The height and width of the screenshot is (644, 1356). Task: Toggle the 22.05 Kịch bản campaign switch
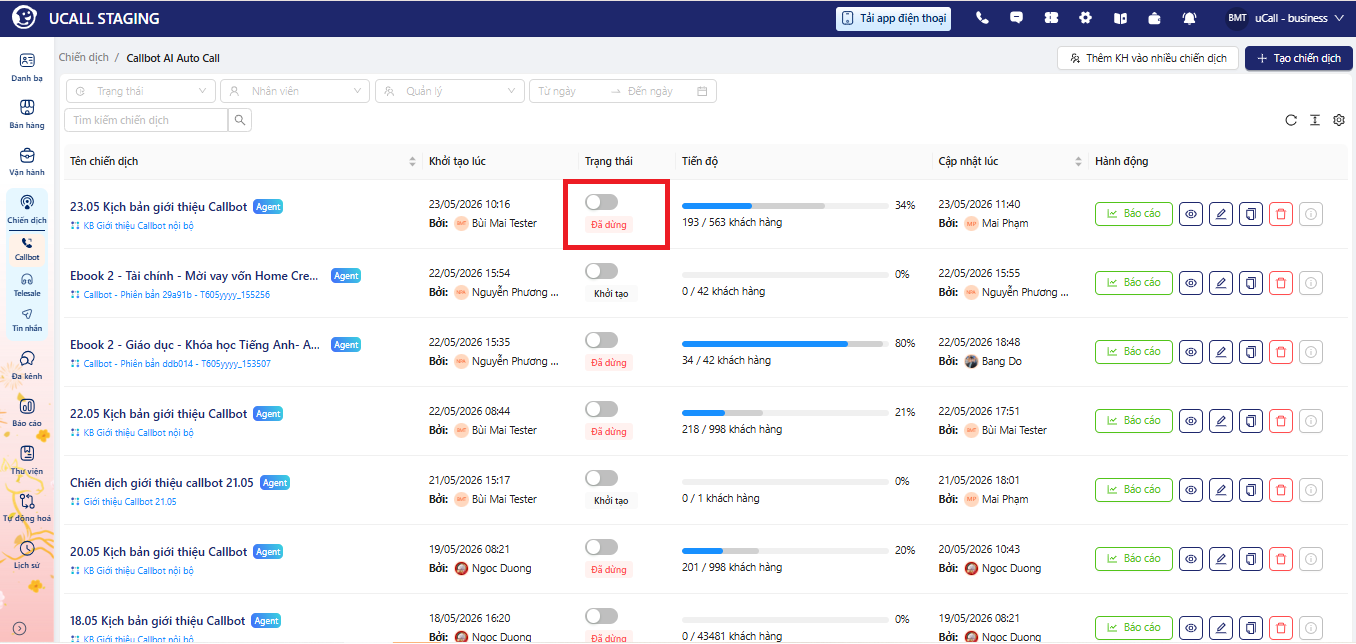click(x=601, y=409)
